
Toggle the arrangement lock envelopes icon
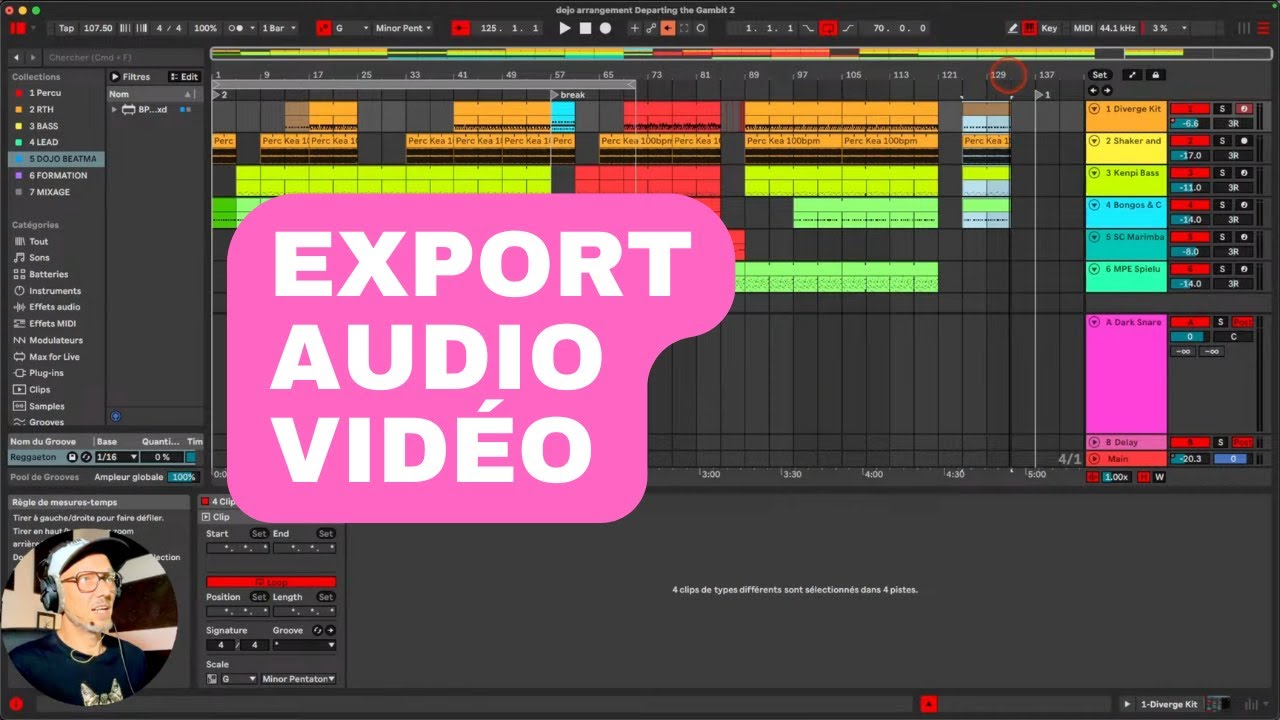[x=1155, y=75]
